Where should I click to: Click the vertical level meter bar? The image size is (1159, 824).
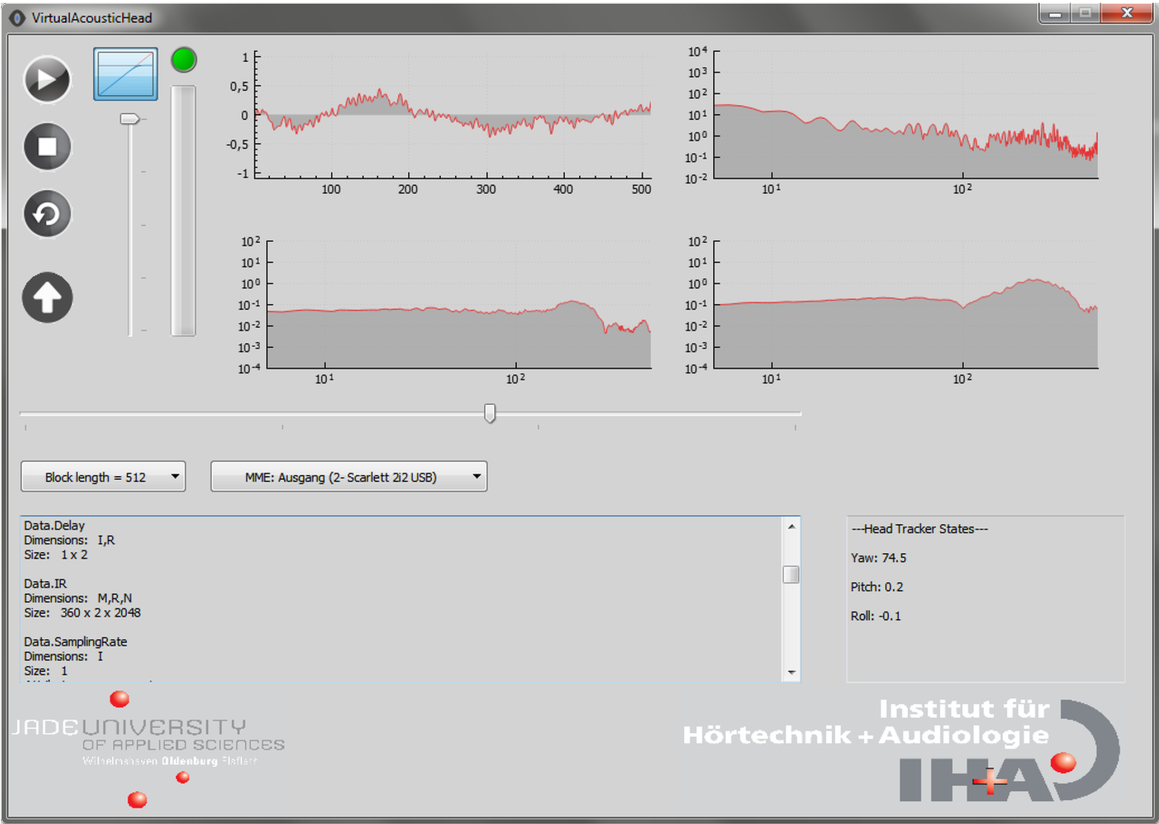183,211
